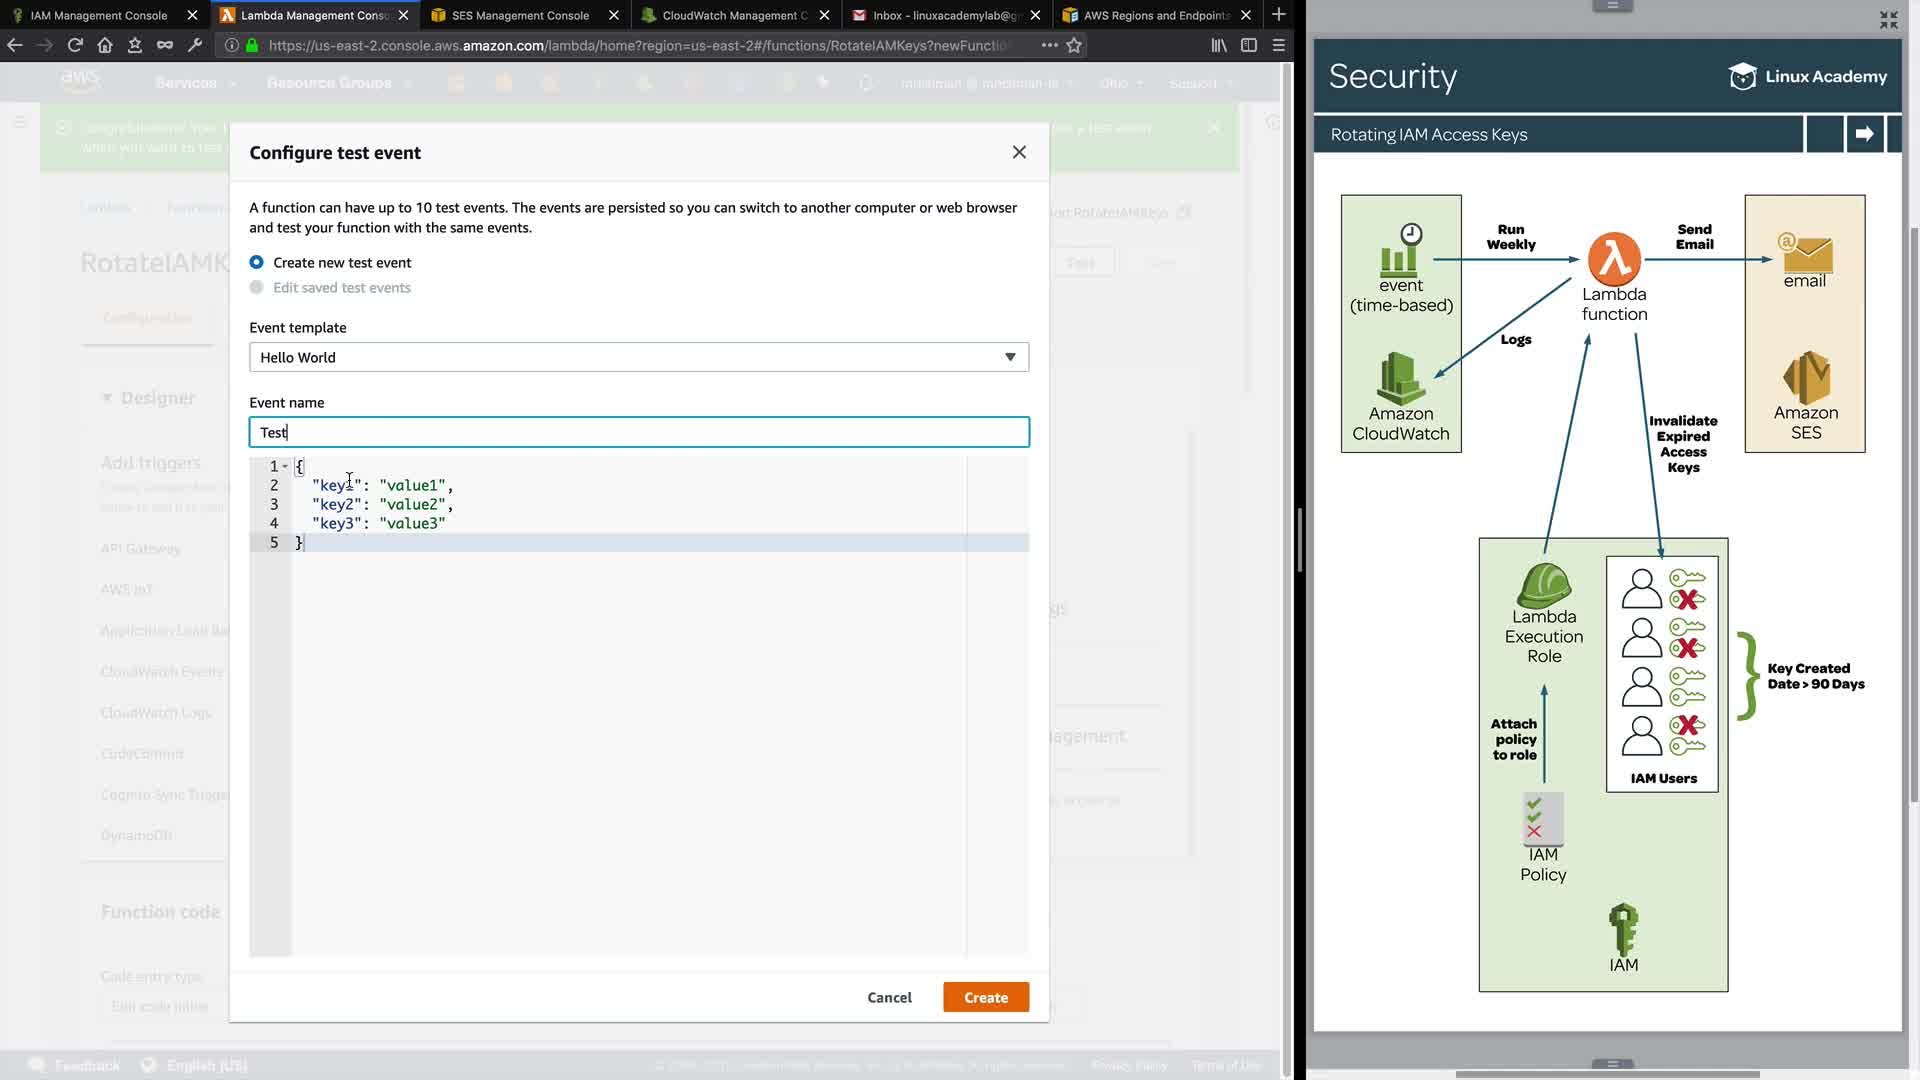The image size is (1920, 1080).
Task: Open a new browser tab with plus
Action: tap(1278, 15)
